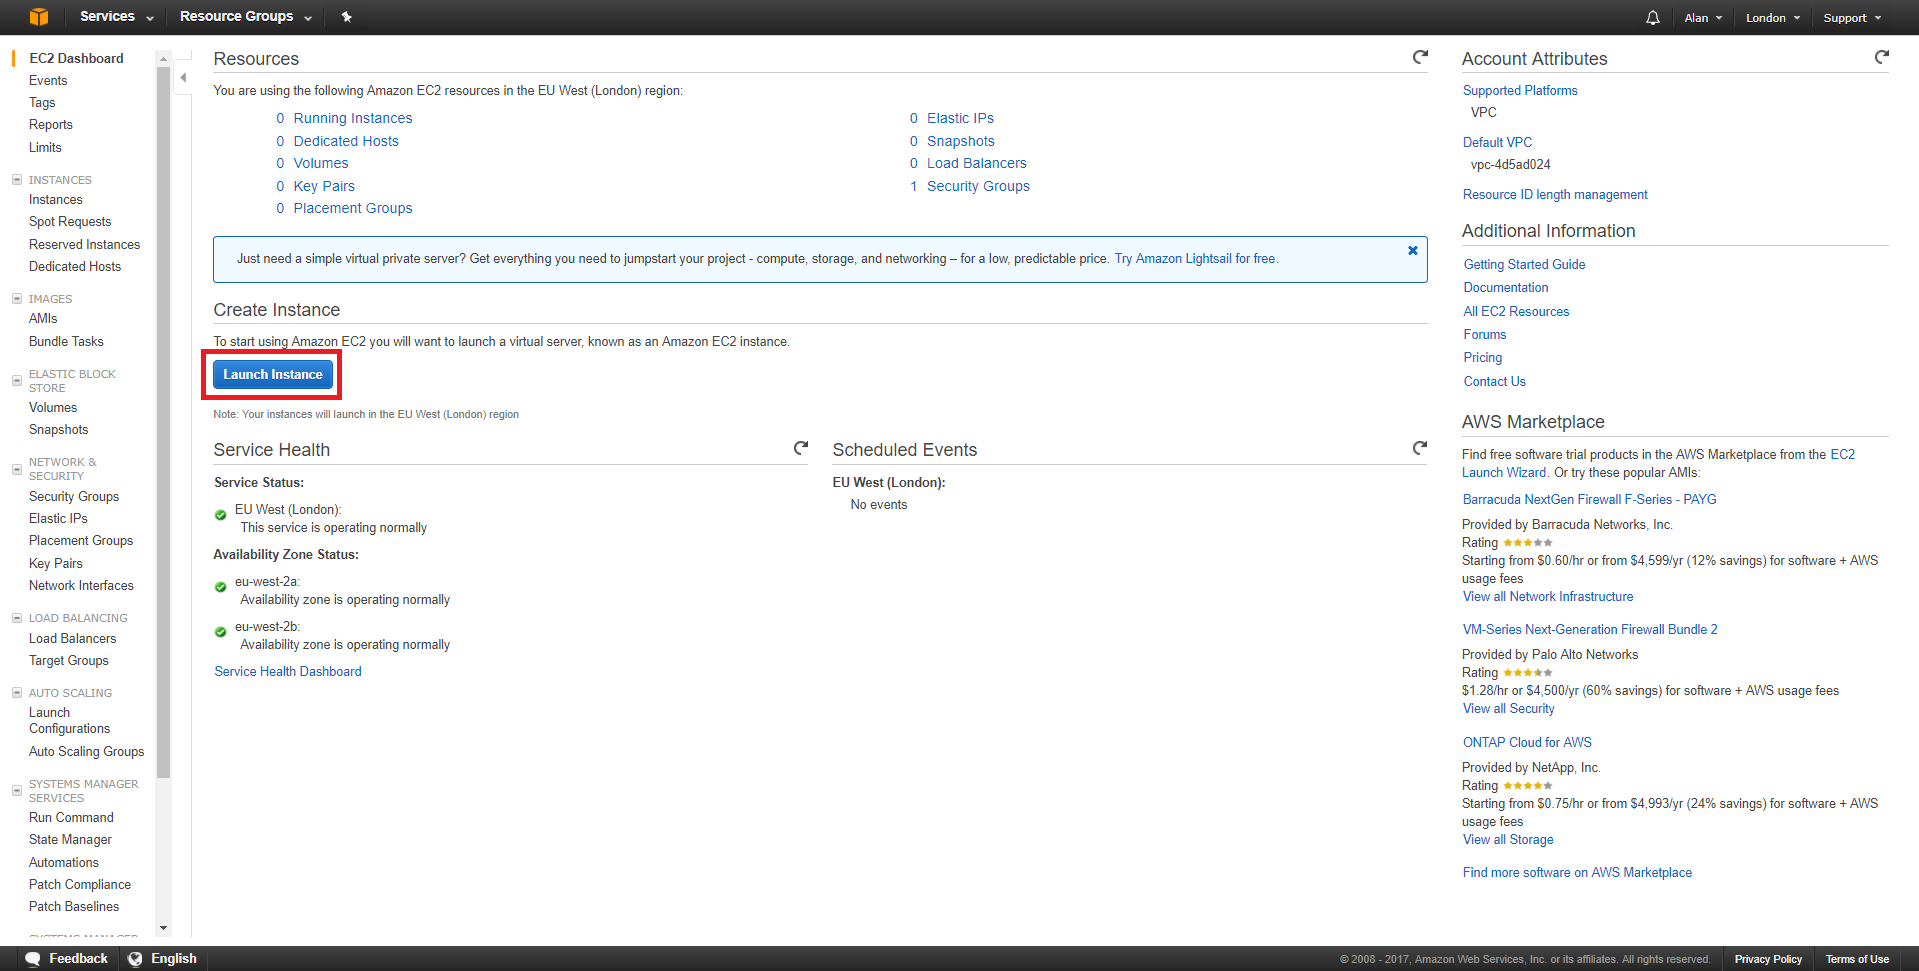
Task: Open Run Command in sidebar
Action: click(71, 818)
